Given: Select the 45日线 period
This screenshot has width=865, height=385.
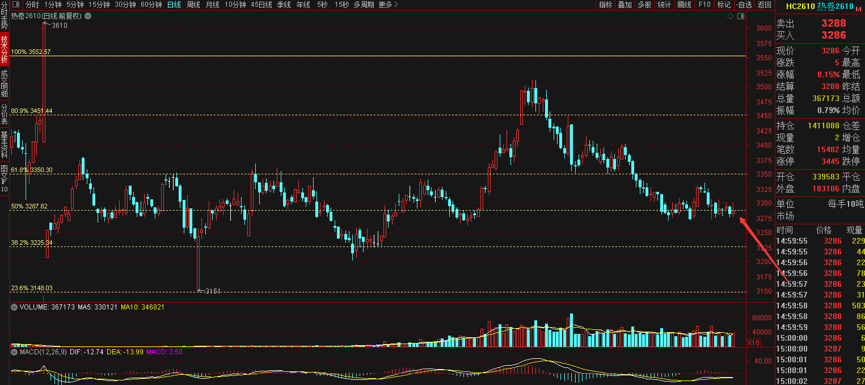Looking at the screenshot, I should coord(261,4).
